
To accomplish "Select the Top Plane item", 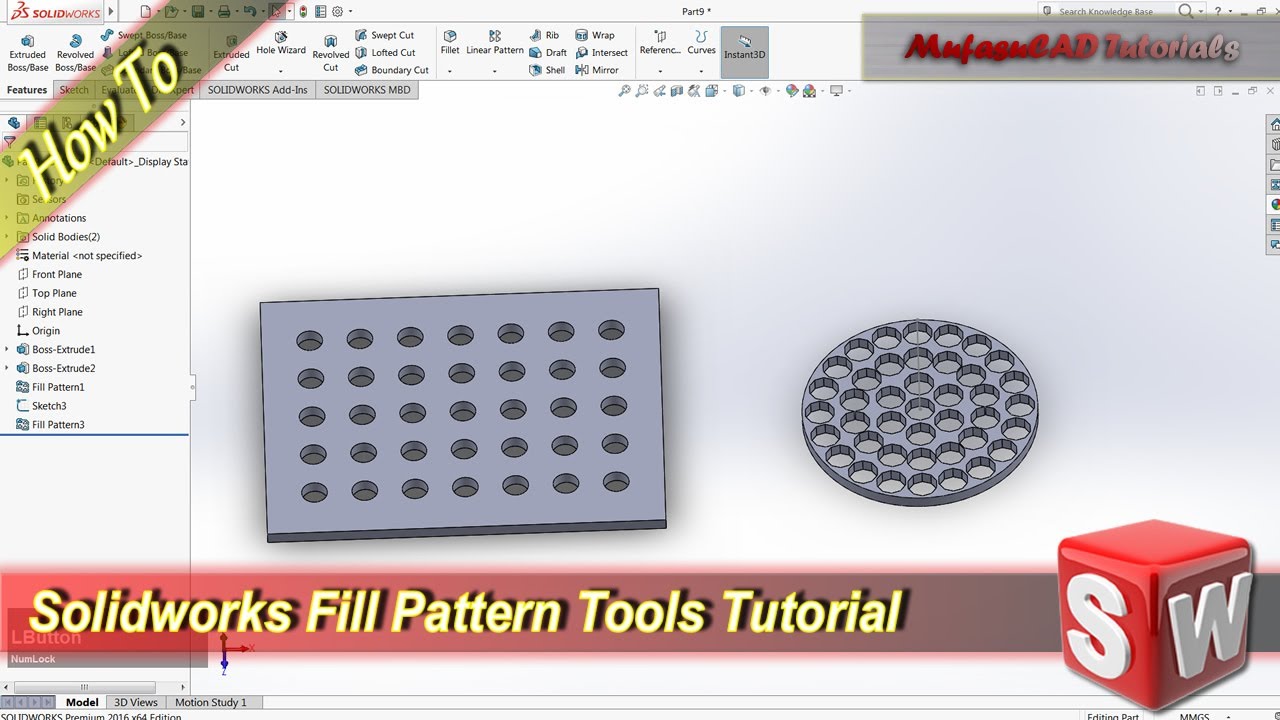I will click(46, 293).
